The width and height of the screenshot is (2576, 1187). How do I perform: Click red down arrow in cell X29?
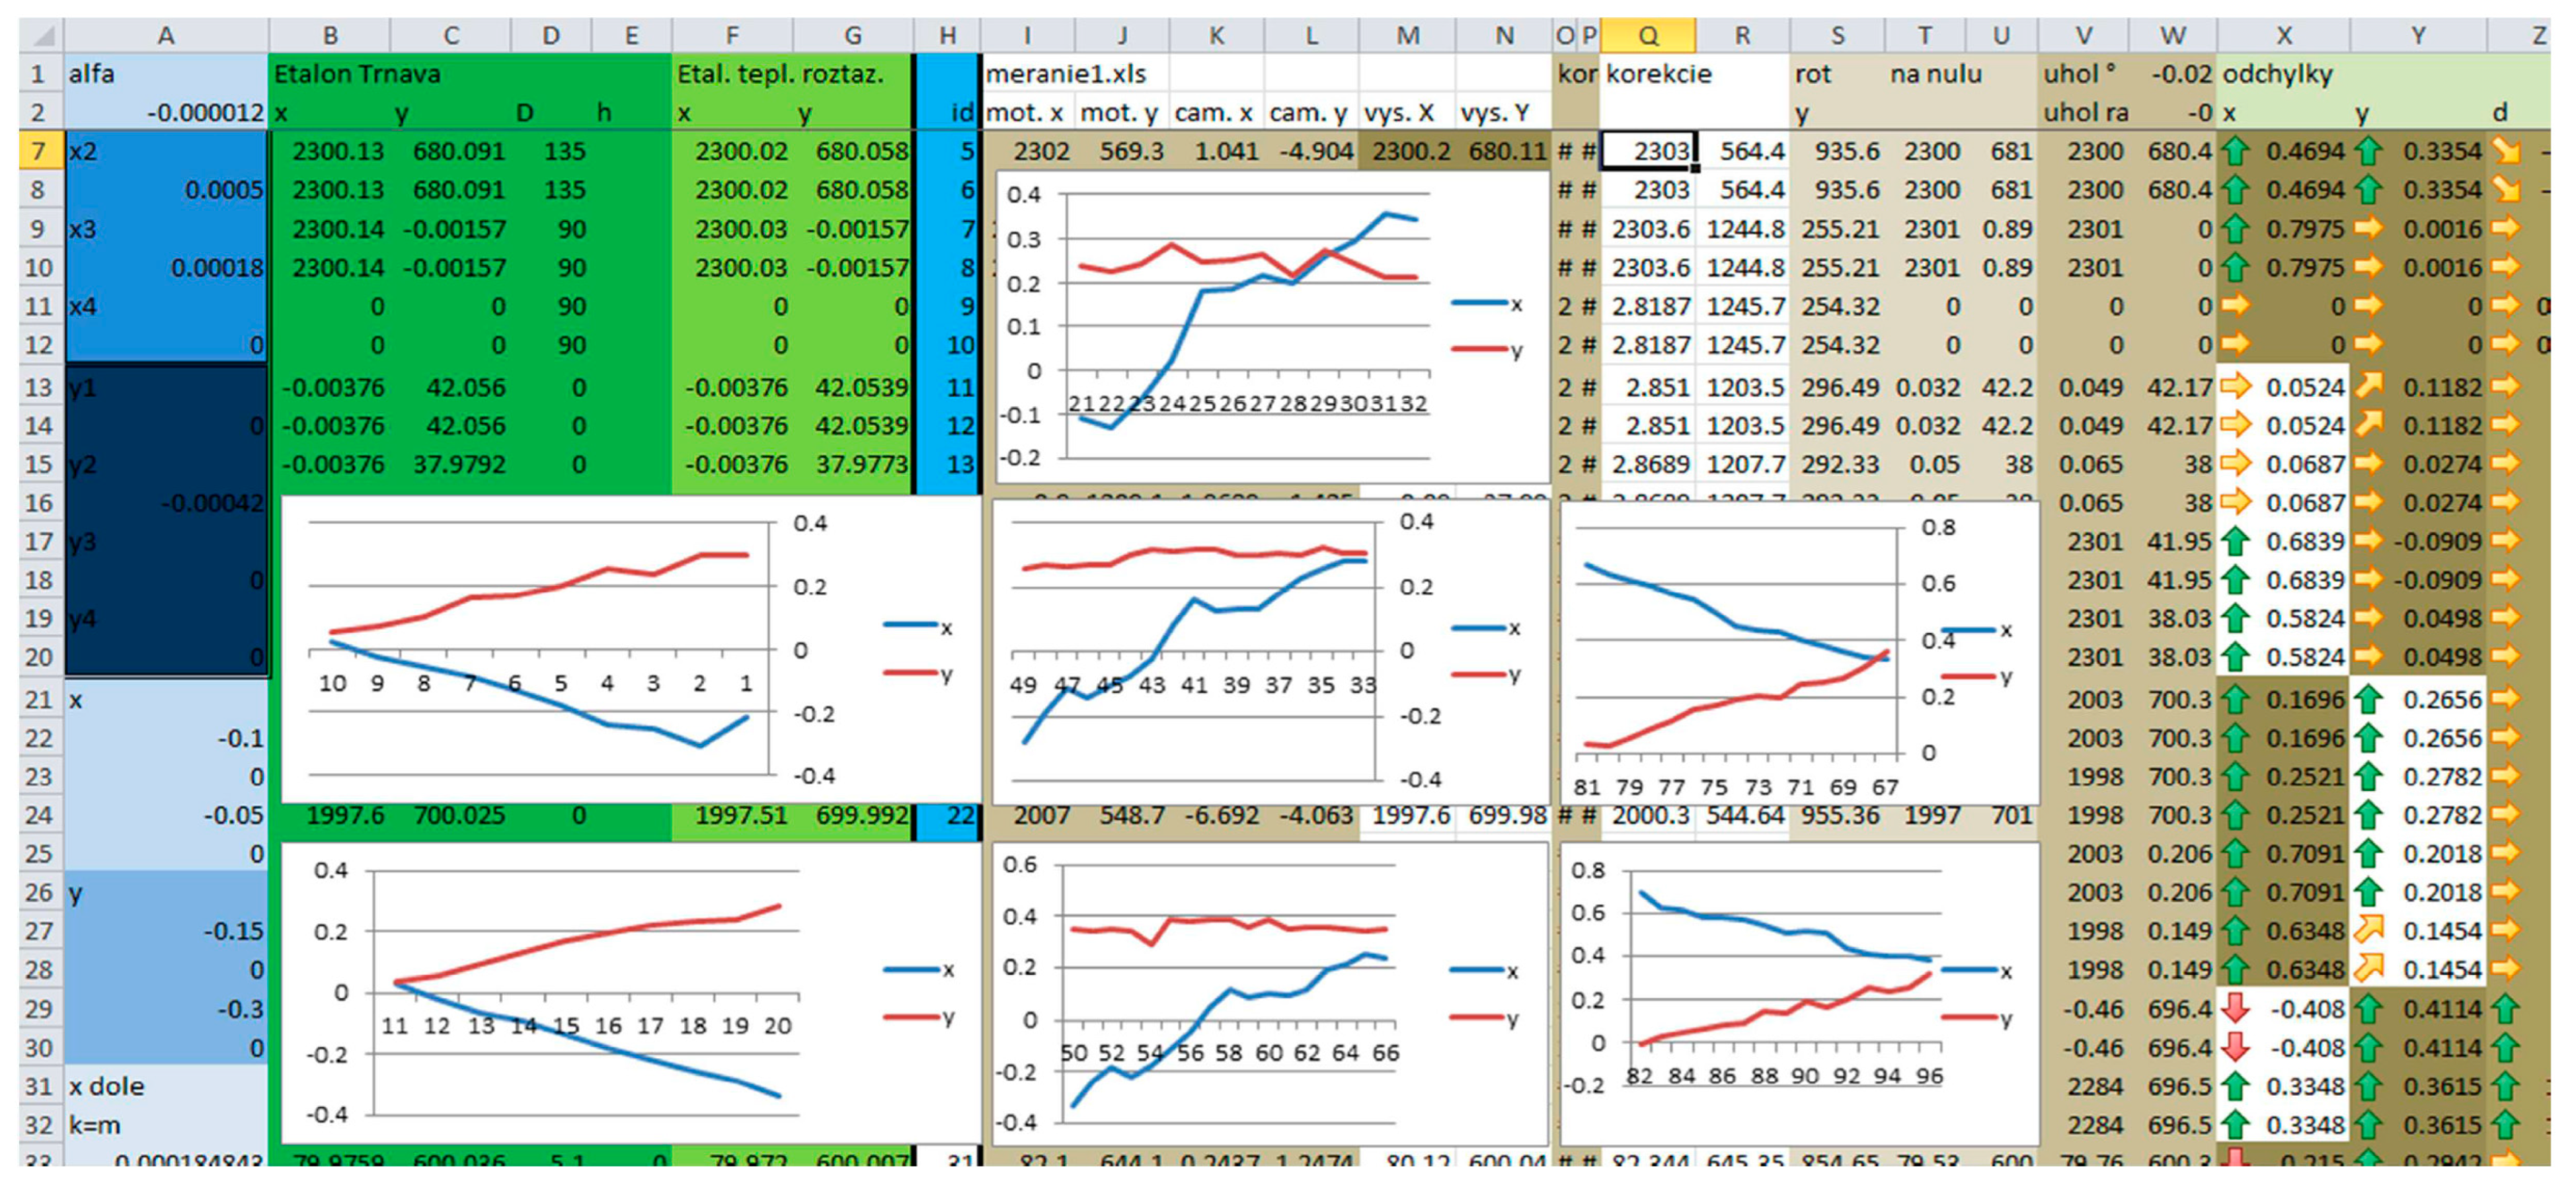point(2236,1009)
